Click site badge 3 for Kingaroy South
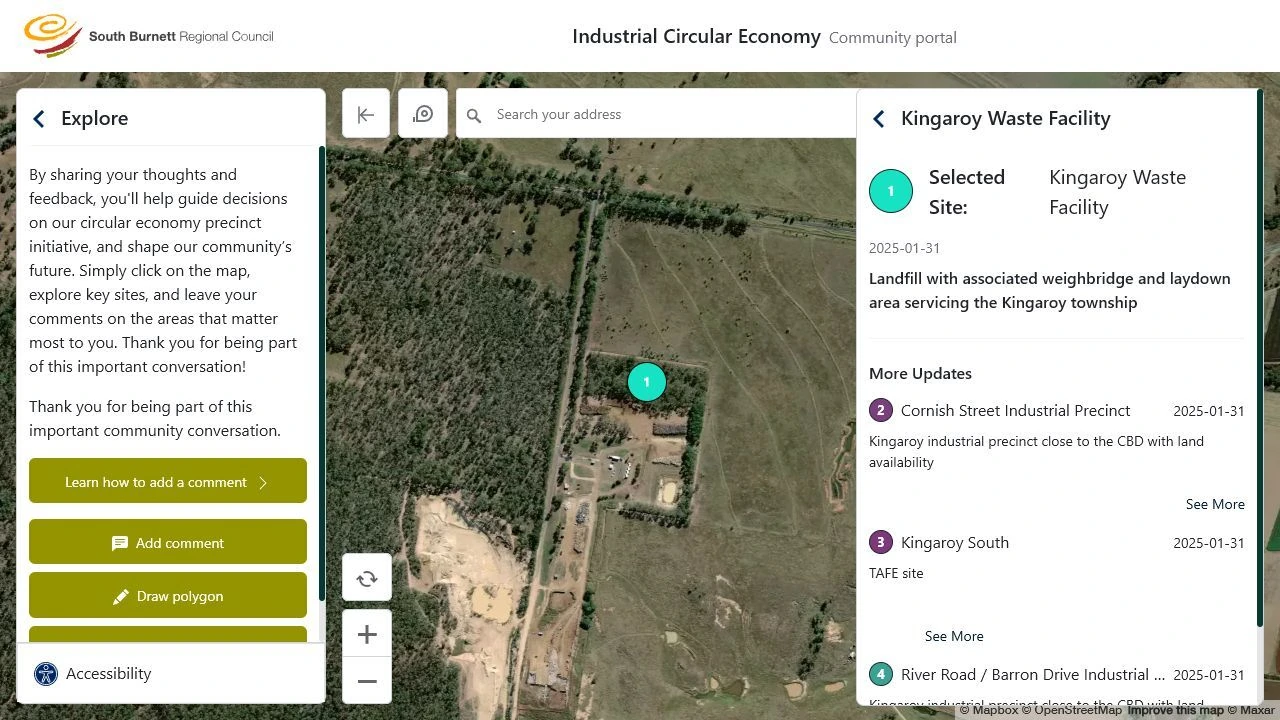Viewport: 1280px width, 720px height. [881, 542]
